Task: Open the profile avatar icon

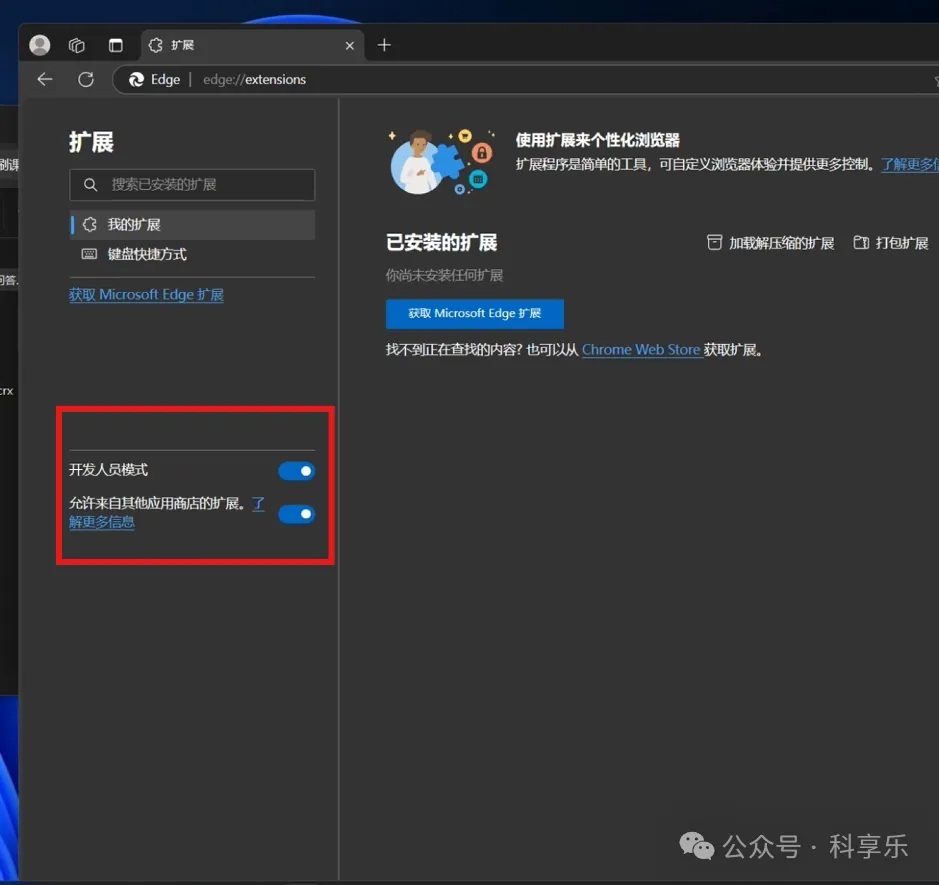Action: [40, 45]
